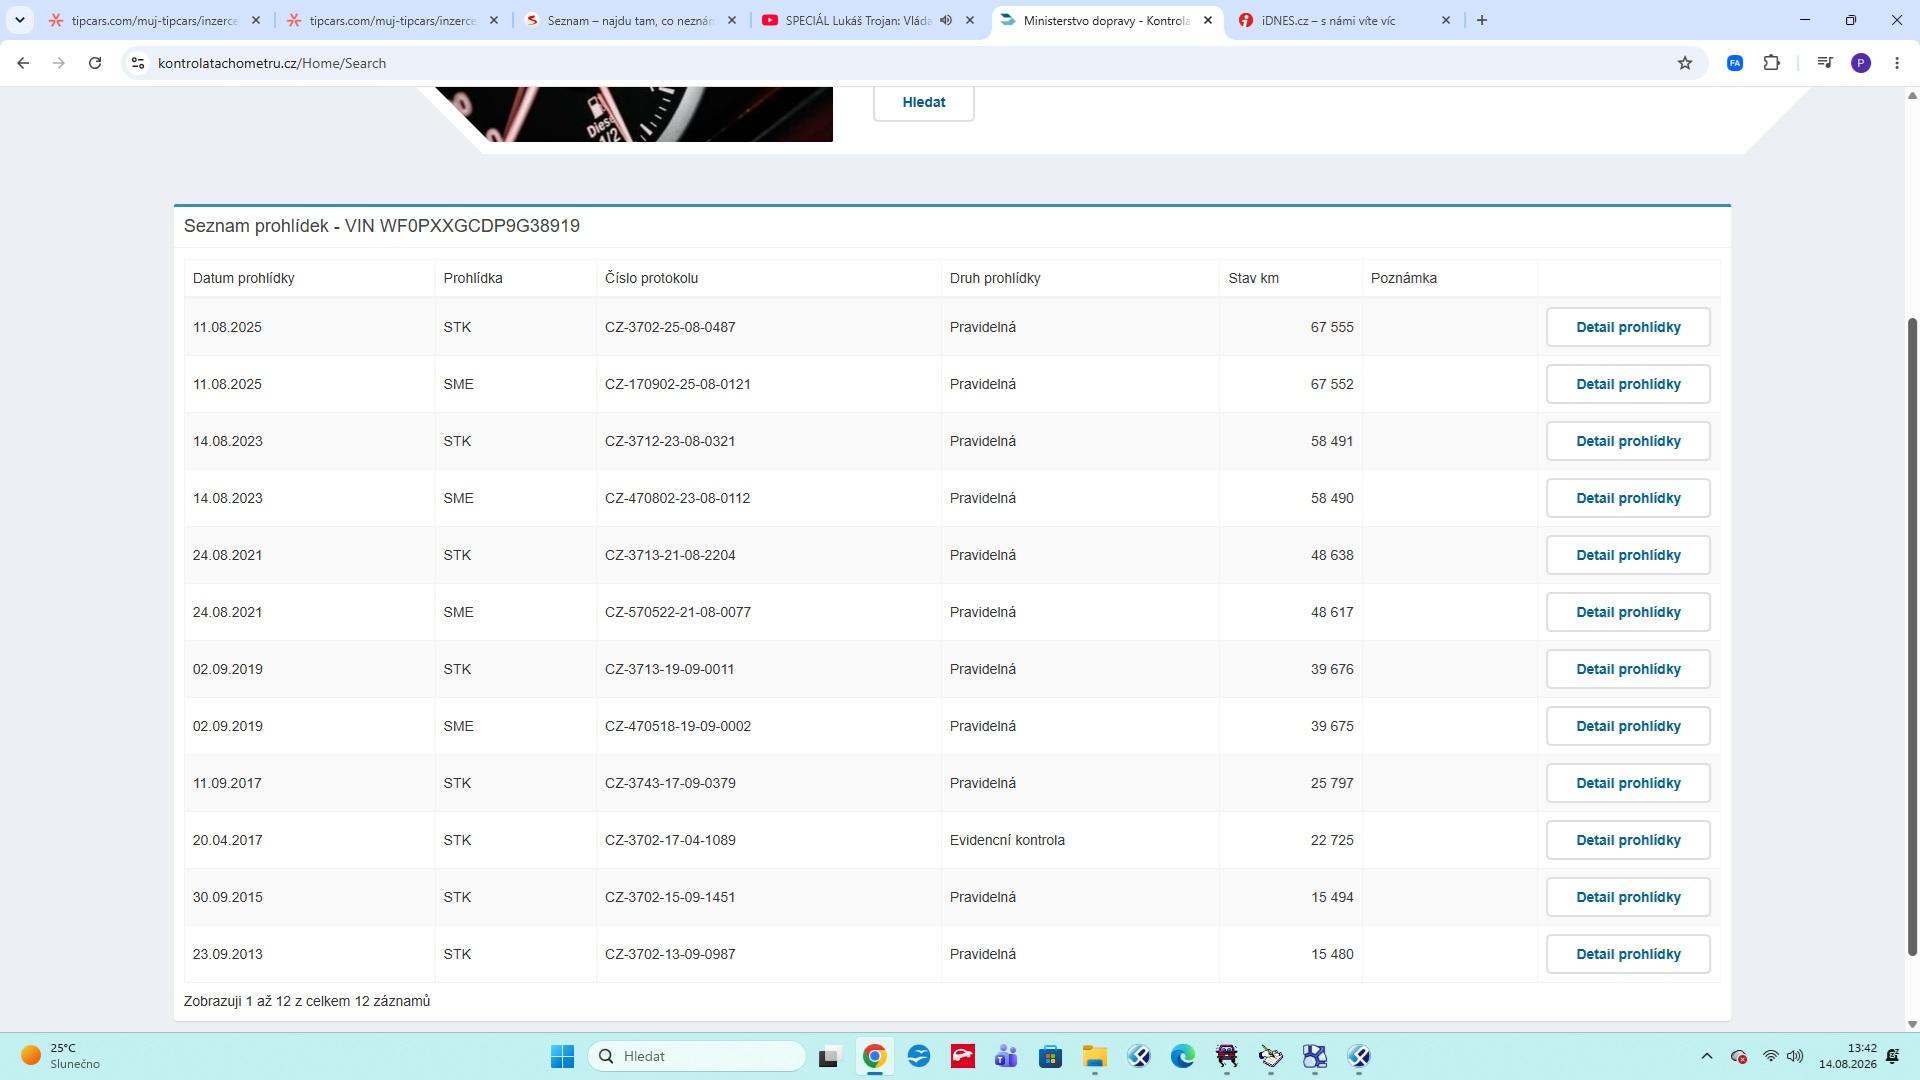1920x1080 pixels.
Task: Open Task View from the taskbar
Action: coord(829,1056)
